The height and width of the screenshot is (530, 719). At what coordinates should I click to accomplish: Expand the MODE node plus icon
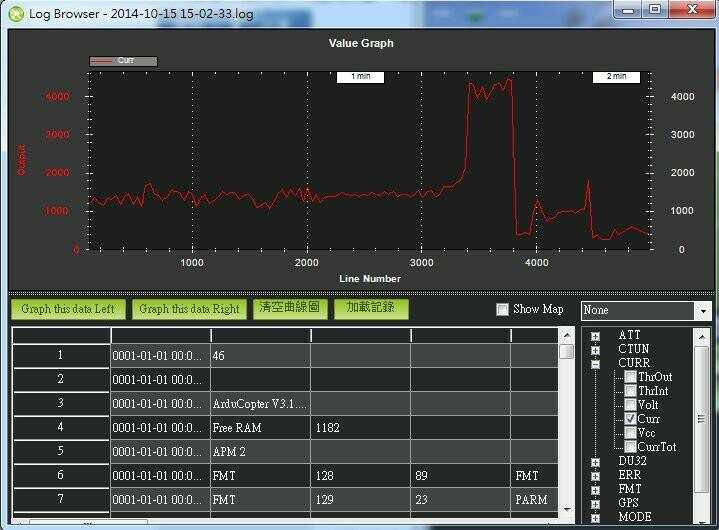596,517
